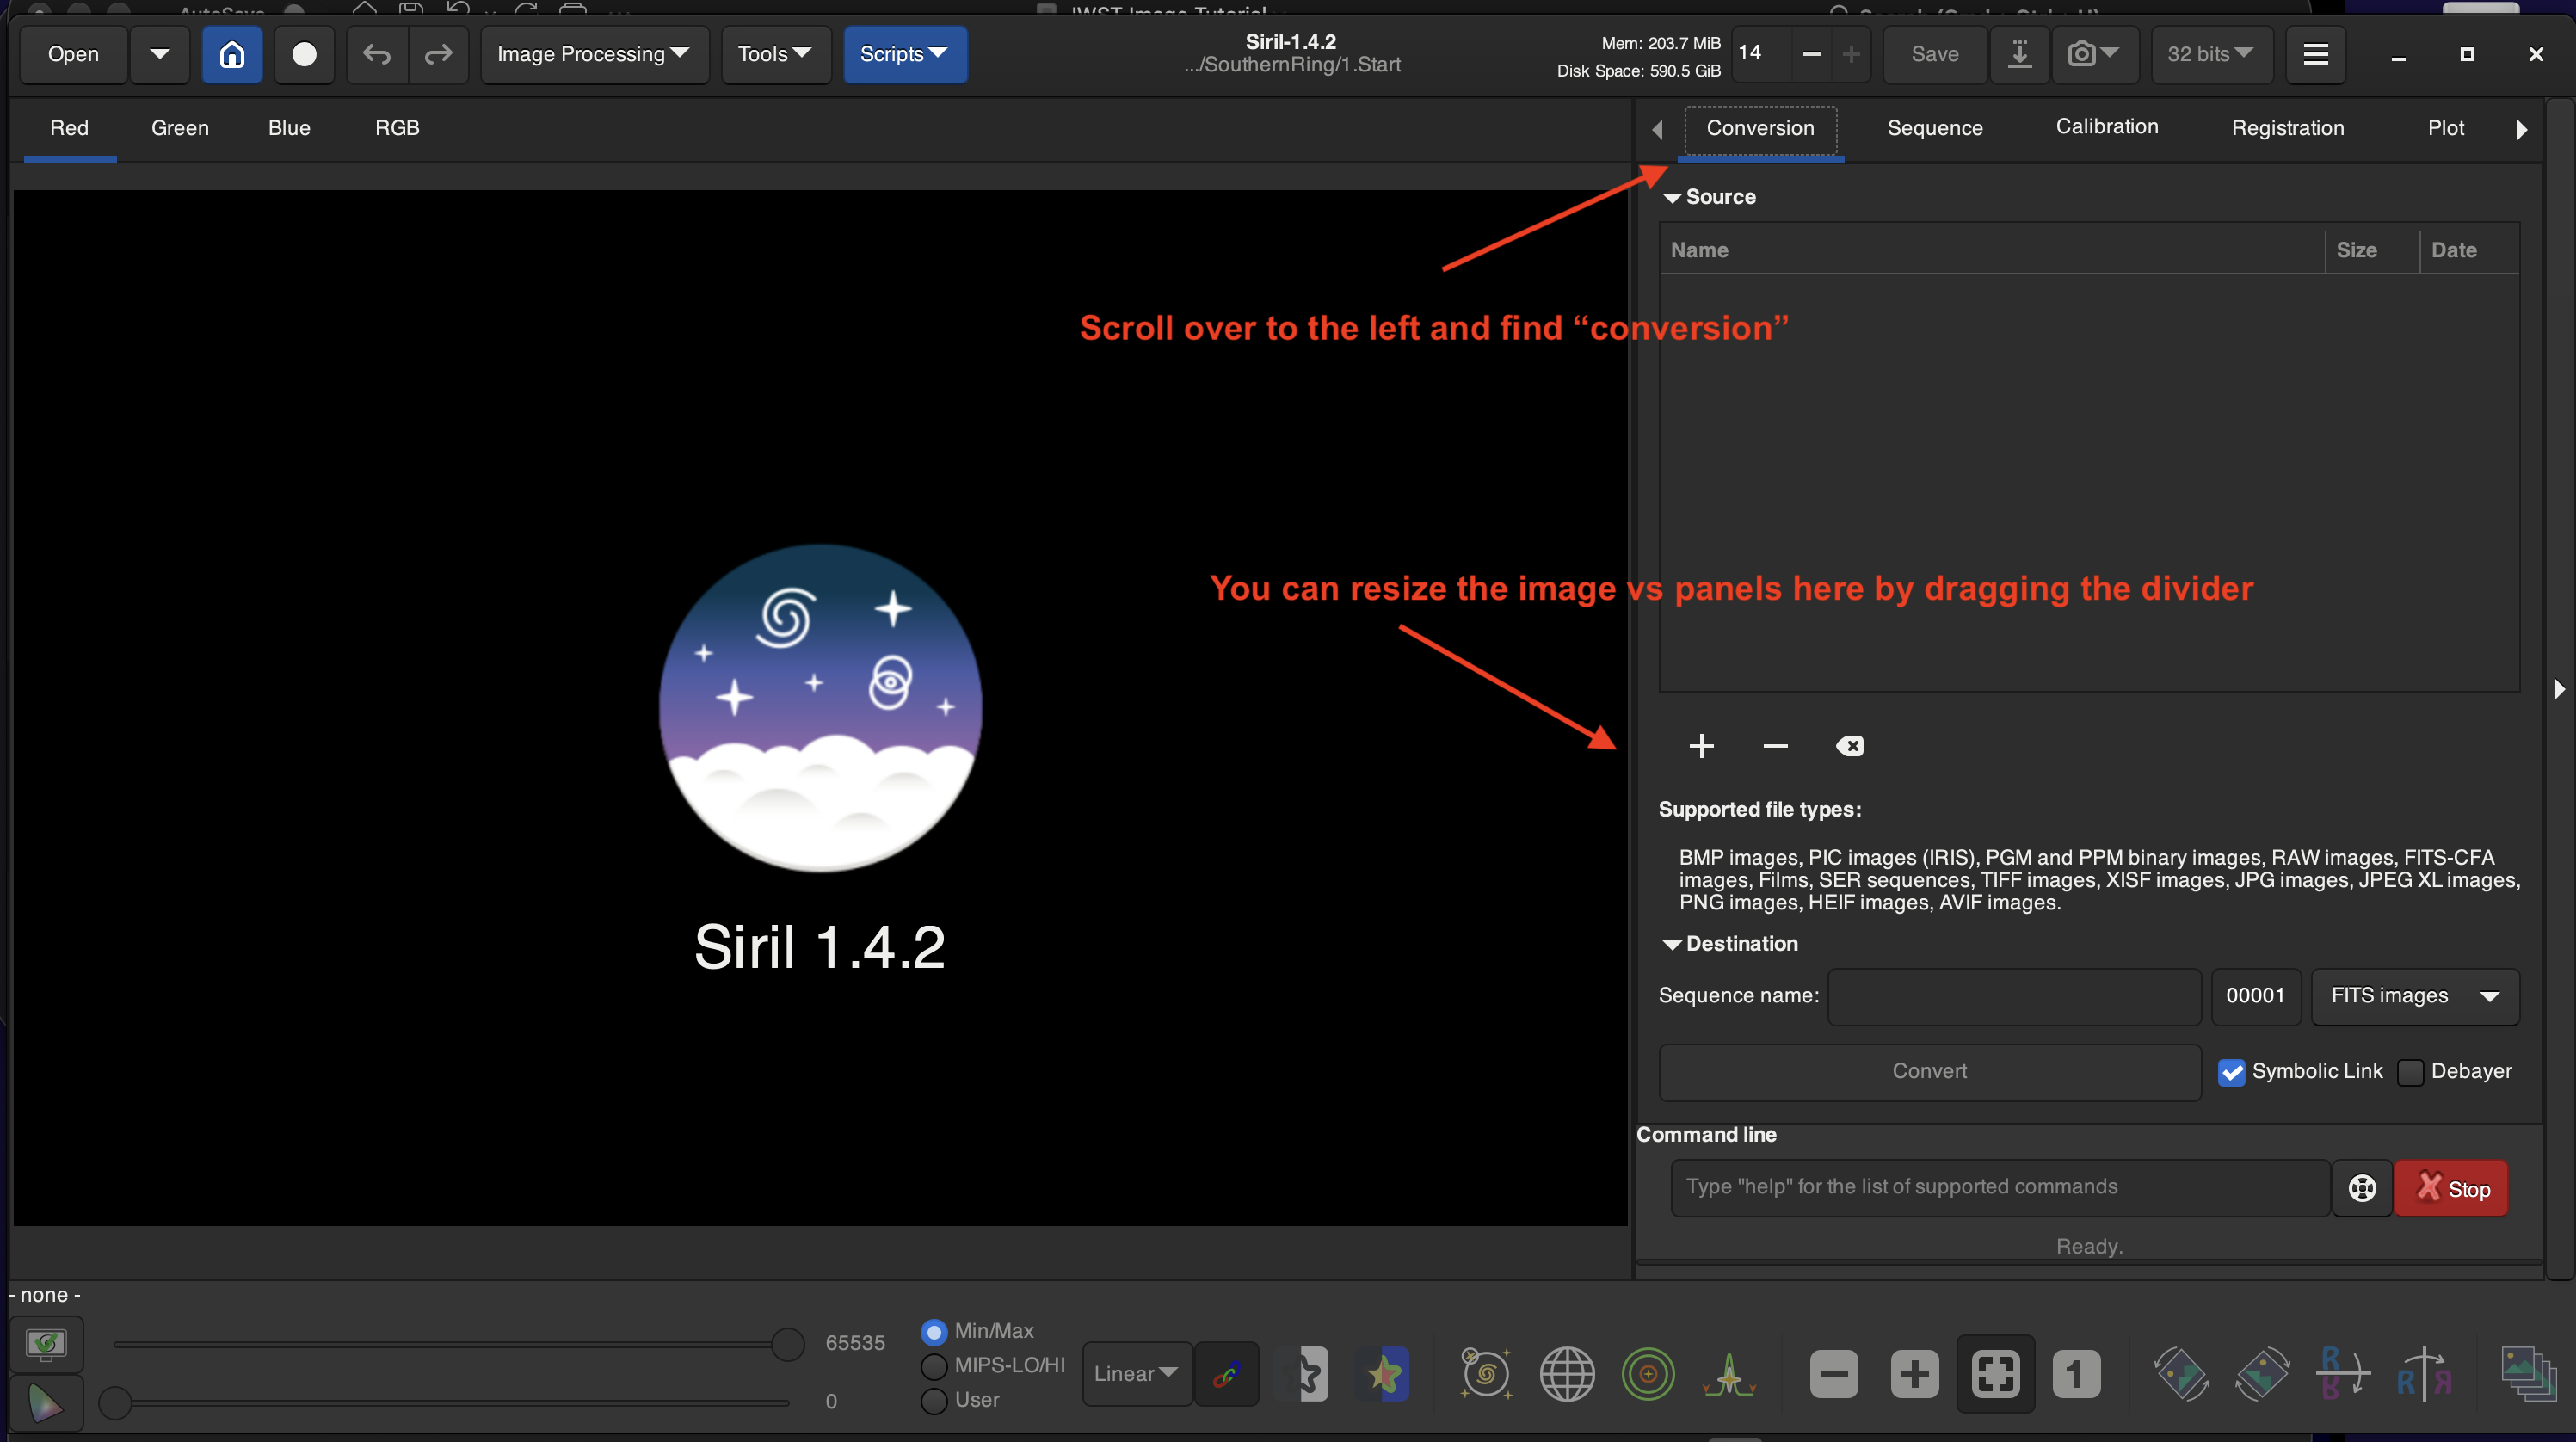Open the FITS images format dropdown
This screenshot has width=2576, height=1442.
(x=2414, y=996)
